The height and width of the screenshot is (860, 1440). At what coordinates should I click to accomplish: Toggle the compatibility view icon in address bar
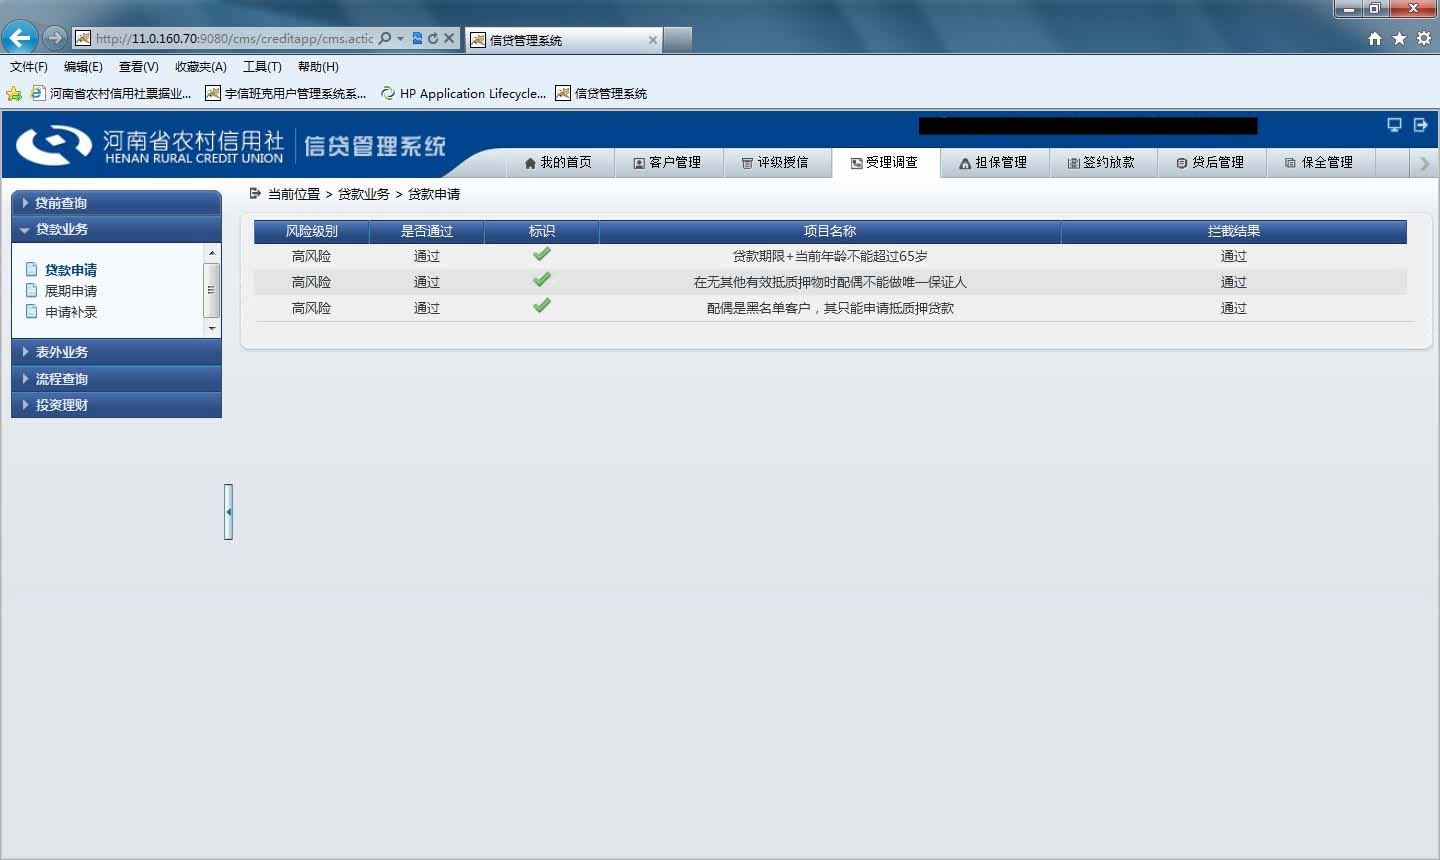tap(417, 38)
